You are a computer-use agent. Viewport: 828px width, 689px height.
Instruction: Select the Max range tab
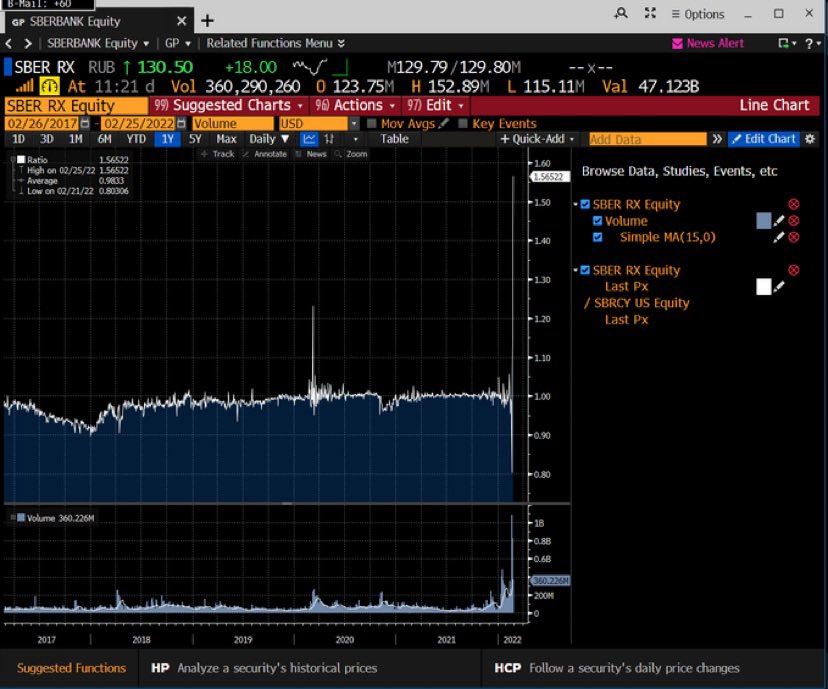point(226,139)
